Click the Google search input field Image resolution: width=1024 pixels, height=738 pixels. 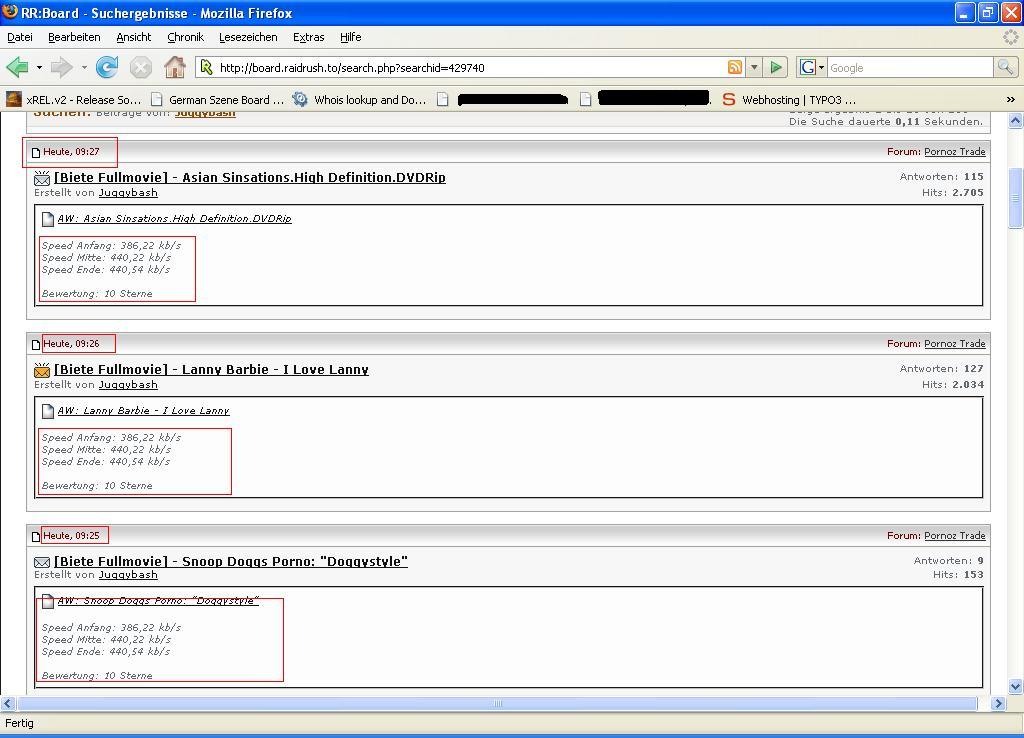(910, 67)
